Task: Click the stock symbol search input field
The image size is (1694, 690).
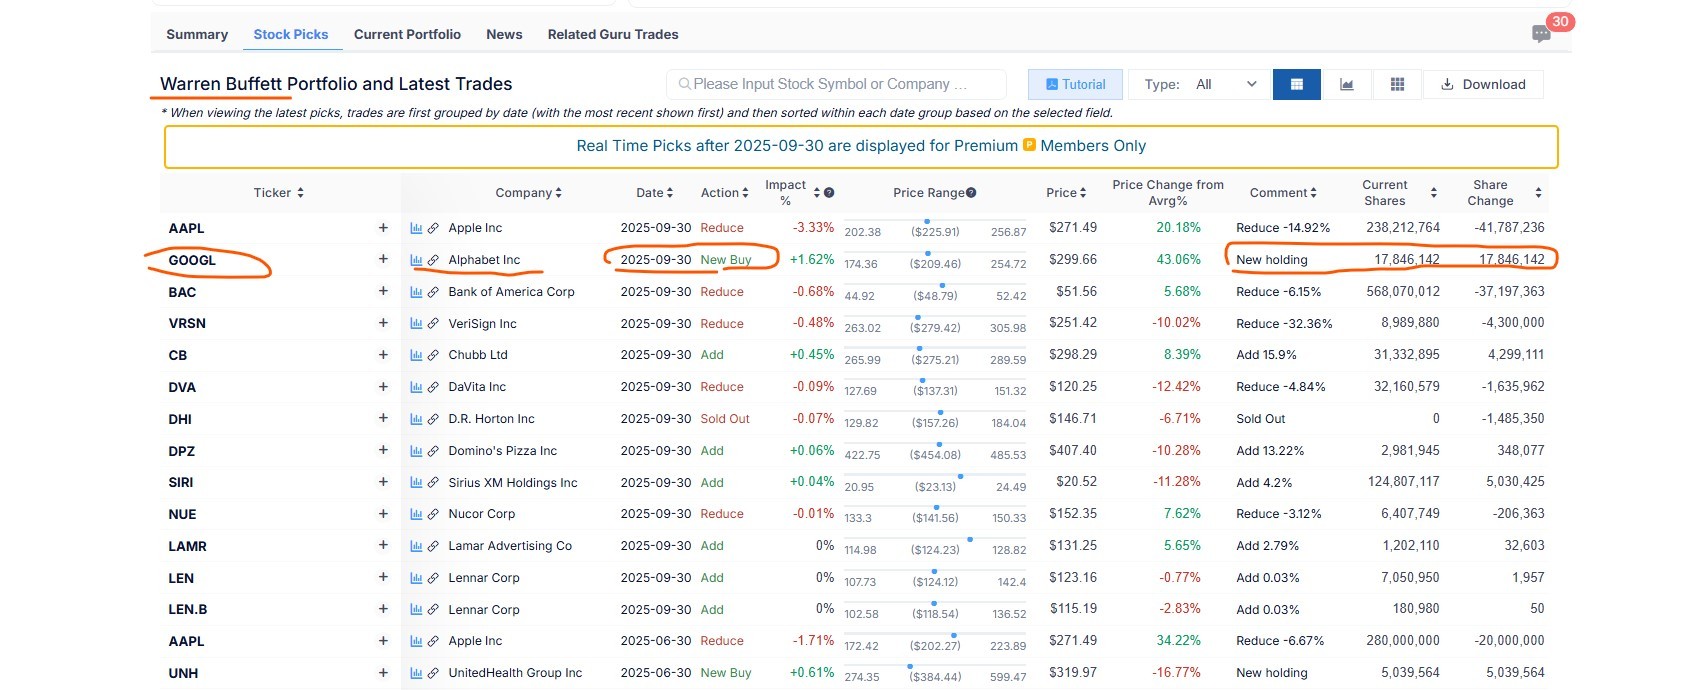Action: 835,85
